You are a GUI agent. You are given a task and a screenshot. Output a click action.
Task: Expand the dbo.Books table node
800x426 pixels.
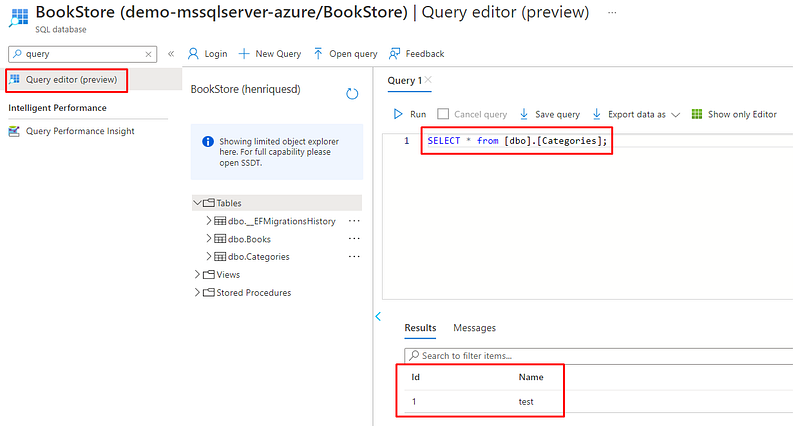click(x=209, y=239)
